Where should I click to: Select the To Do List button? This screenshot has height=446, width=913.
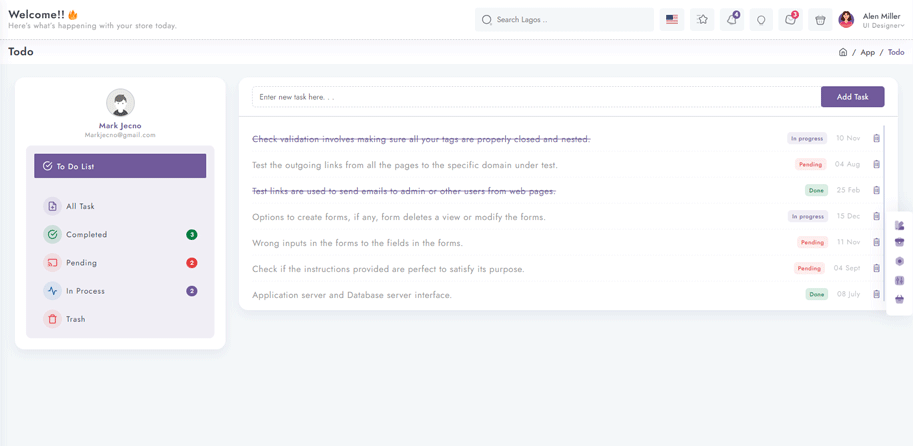120,166
